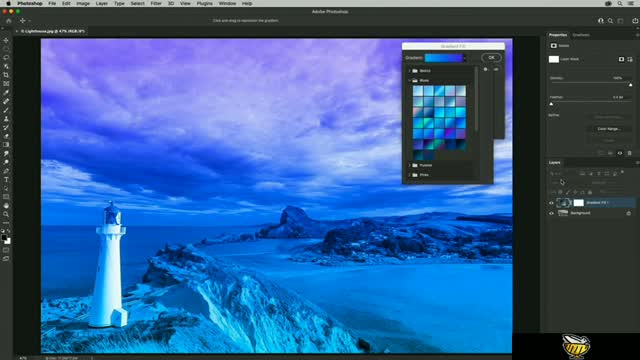Screen dimensions: 640x360
Task: Select the Brush tool
Action: click(6, 110)
